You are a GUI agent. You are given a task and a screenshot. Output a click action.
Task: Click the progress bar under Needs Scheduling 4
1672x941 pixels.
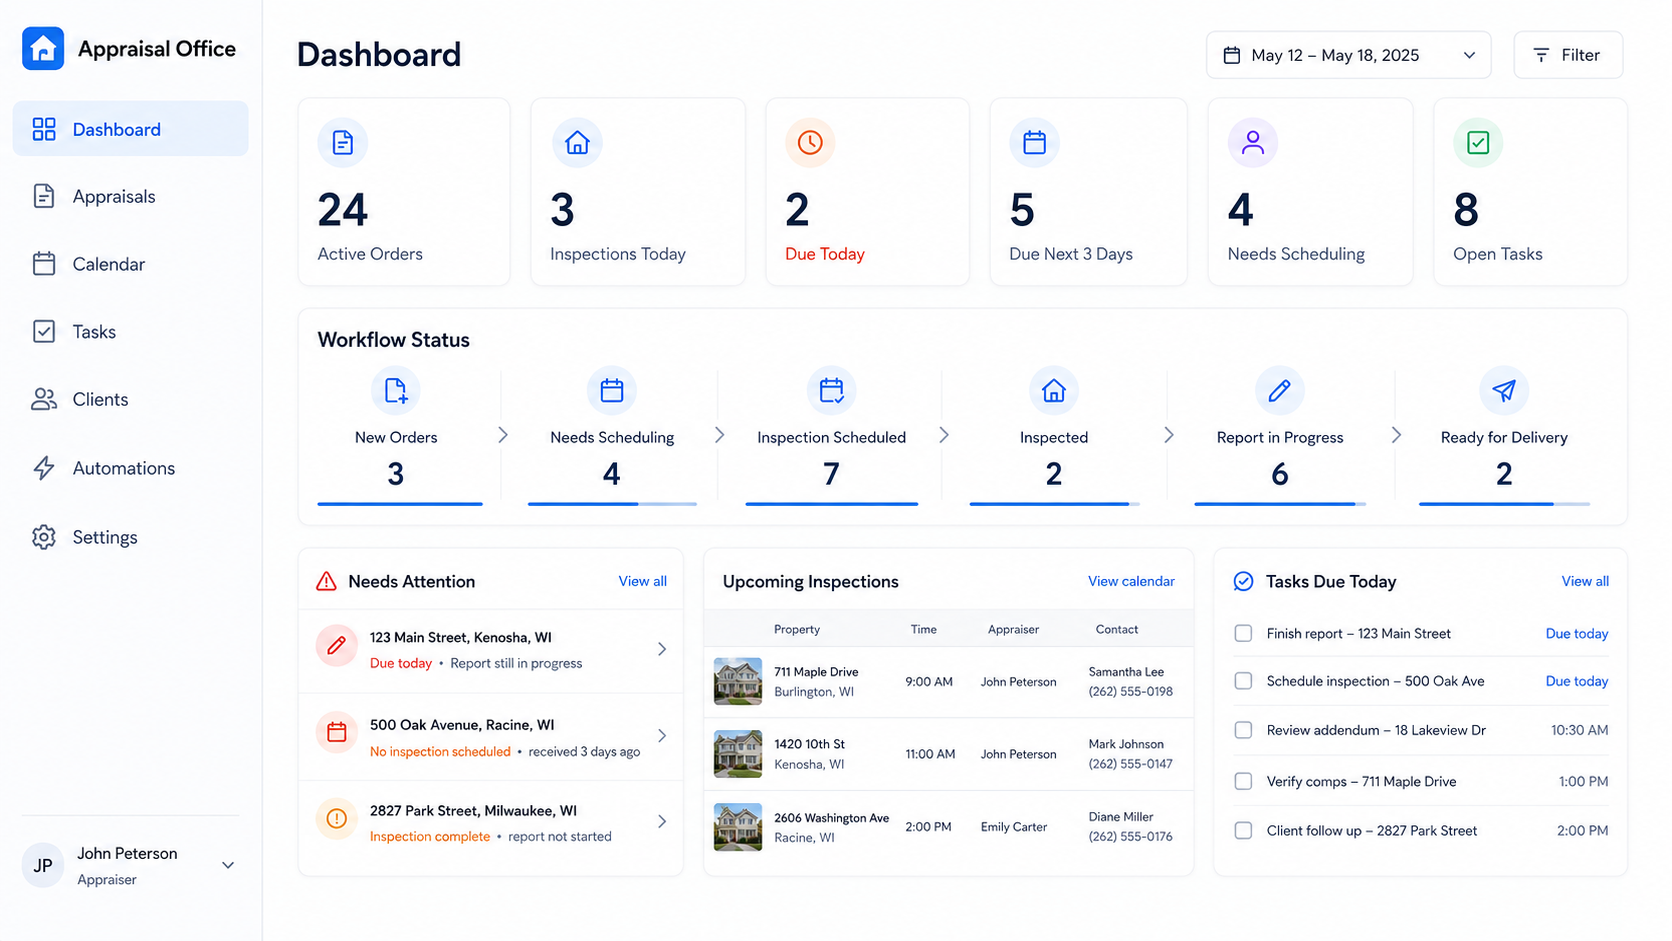point(612,504)
